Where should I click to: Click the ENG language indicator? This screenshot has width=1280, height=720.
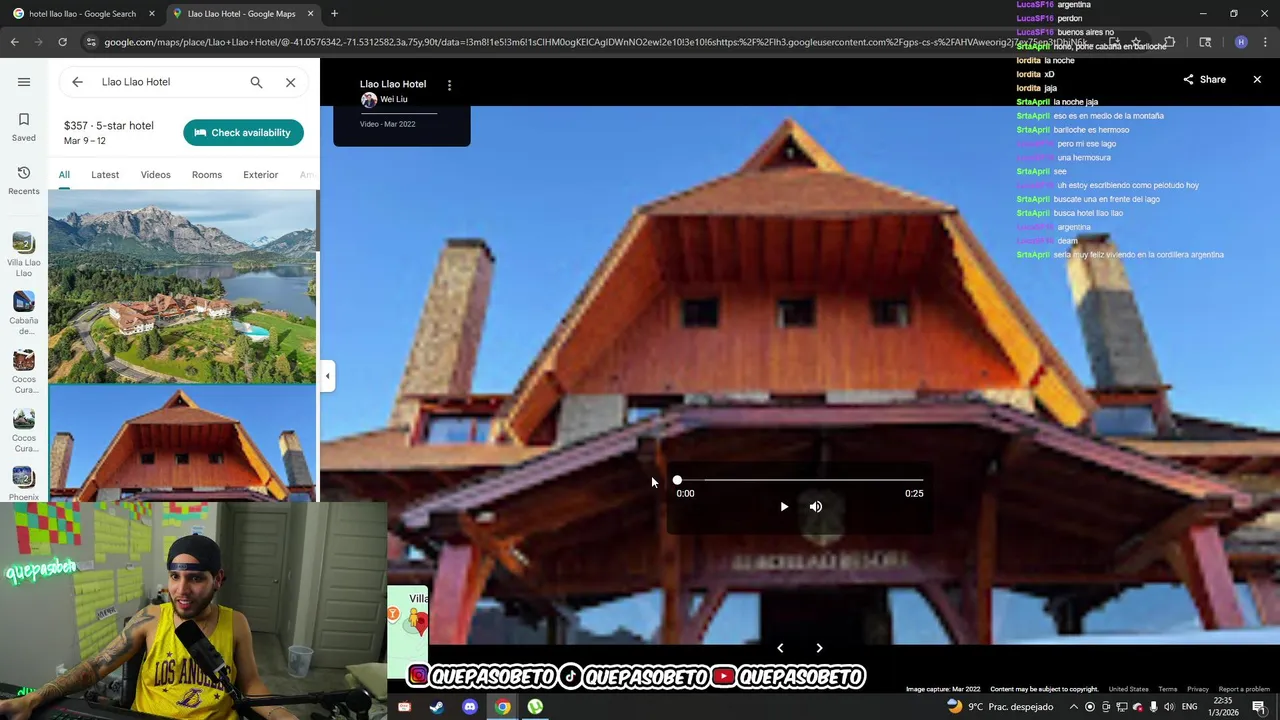(1189, 707)
